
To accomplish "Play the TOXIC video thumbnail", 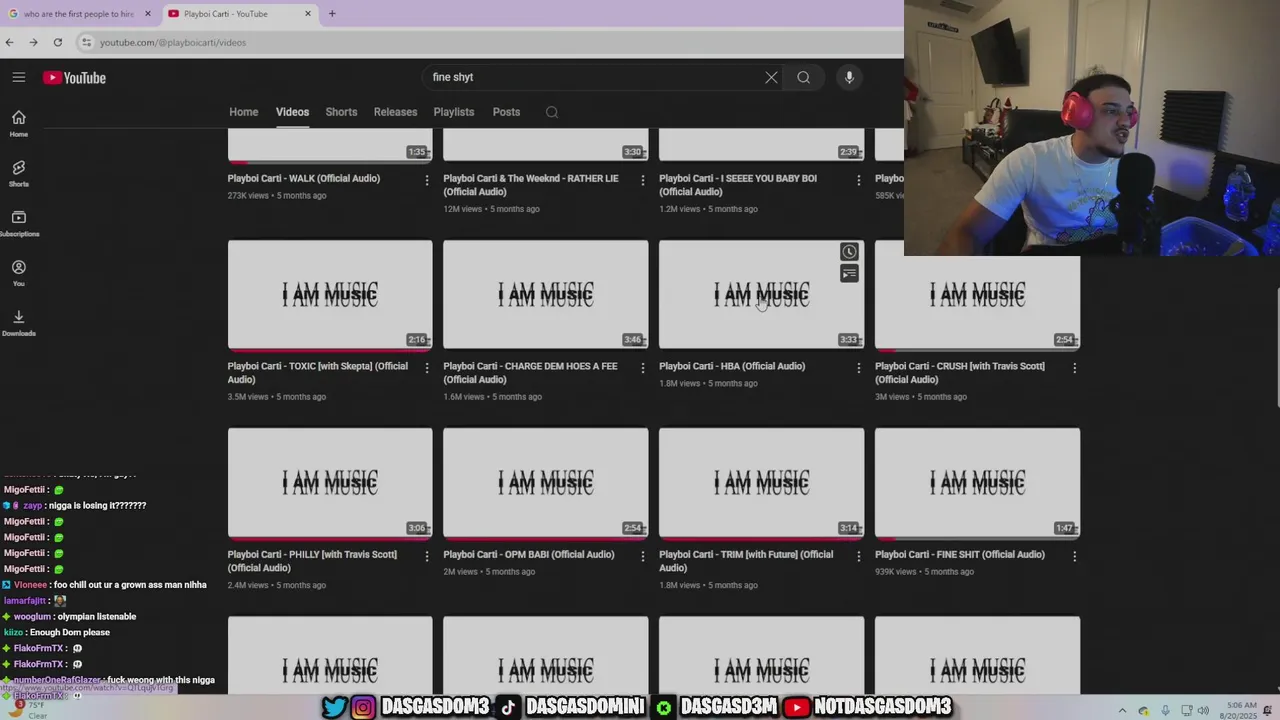I will [330, 295].
